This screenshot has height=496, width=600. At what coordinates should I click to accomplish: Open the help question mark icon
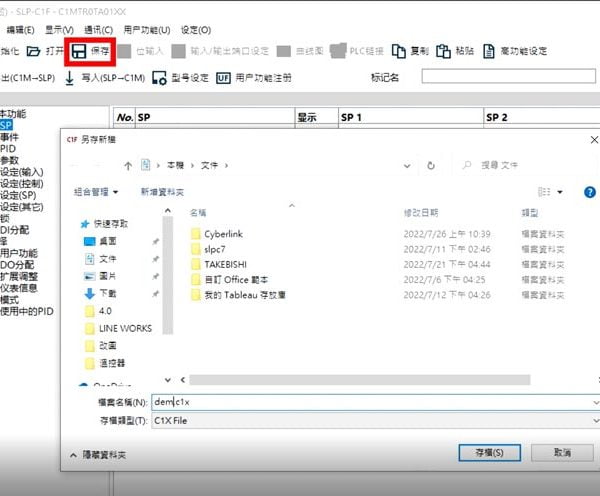pos(589,191)
